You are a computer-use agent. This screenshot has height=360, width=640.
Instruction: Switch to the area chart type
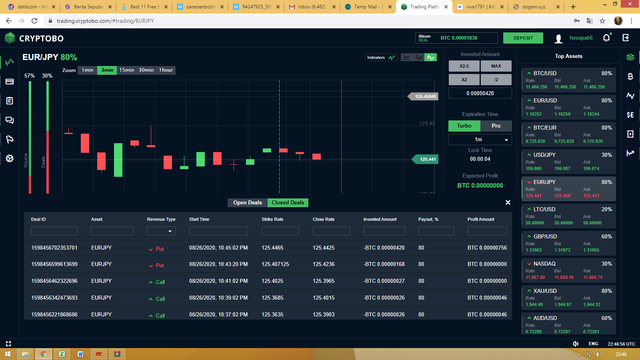(x=407, y=58)
